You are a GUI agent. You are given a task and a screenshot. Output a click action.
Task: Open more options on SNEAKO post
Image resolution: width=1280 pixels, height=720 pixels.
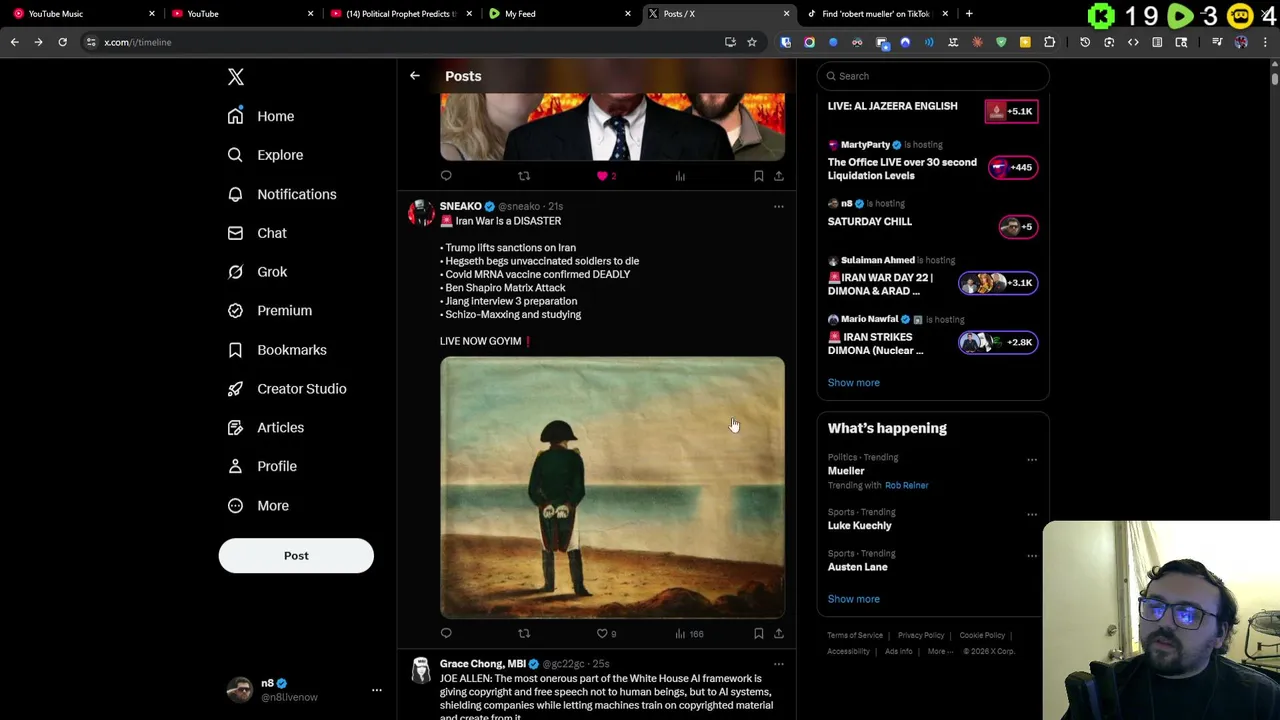[778, 207]
